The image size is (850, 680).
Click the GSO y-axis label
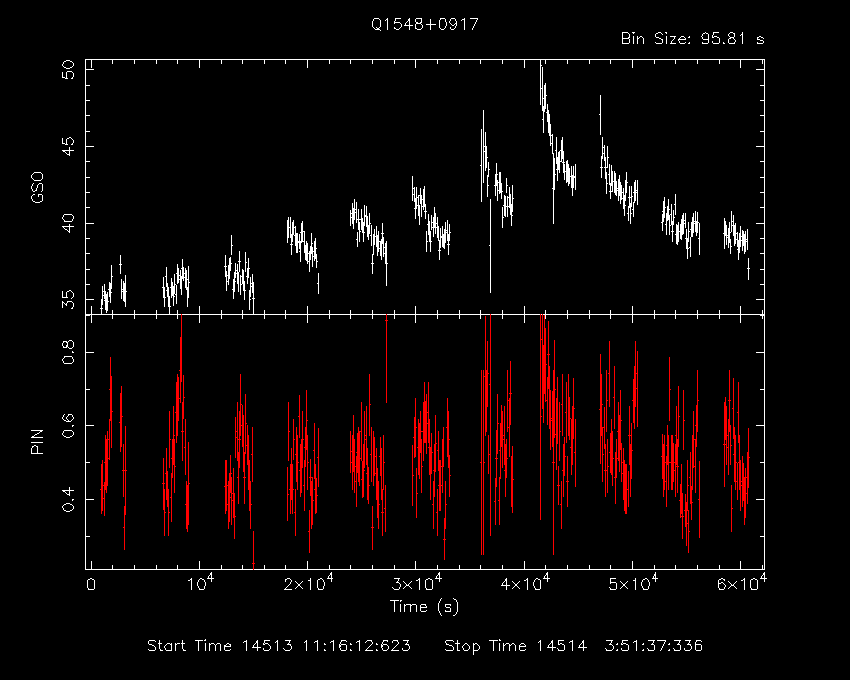click(x=37, y=188)
